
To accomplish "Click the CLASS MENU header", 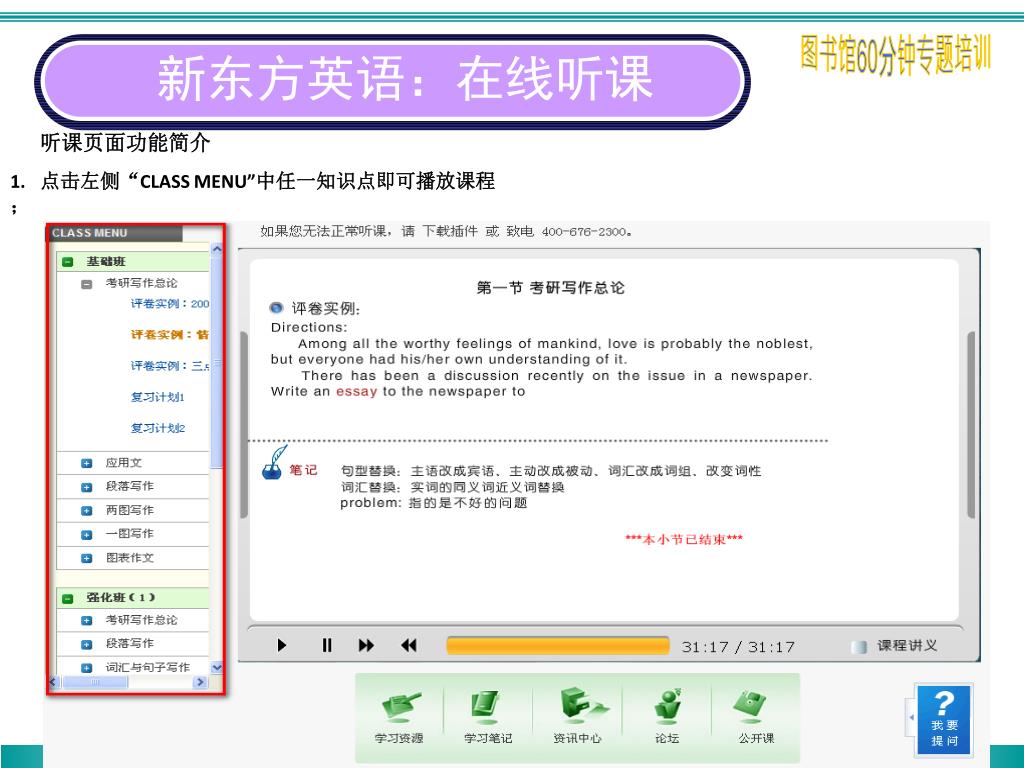I will (114, 233).
